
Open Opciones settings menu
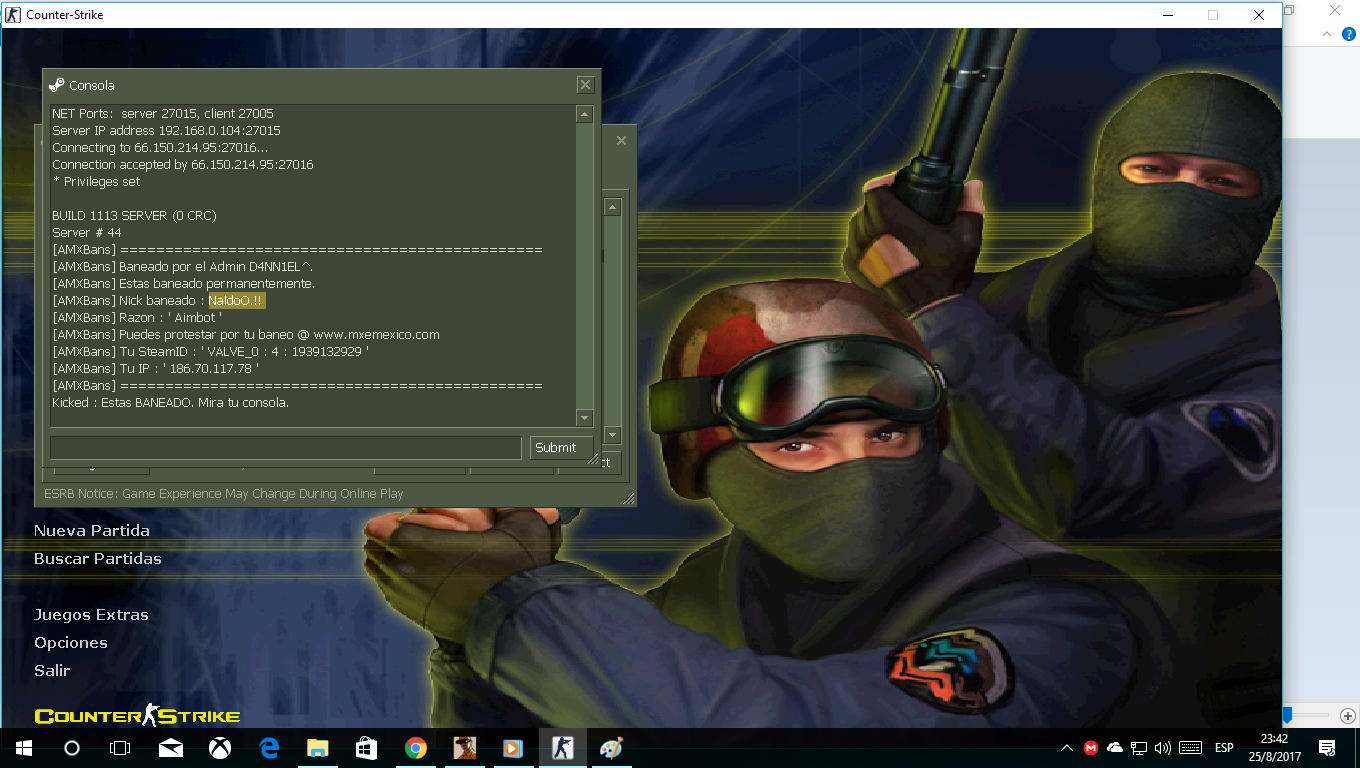click(71, 643)
